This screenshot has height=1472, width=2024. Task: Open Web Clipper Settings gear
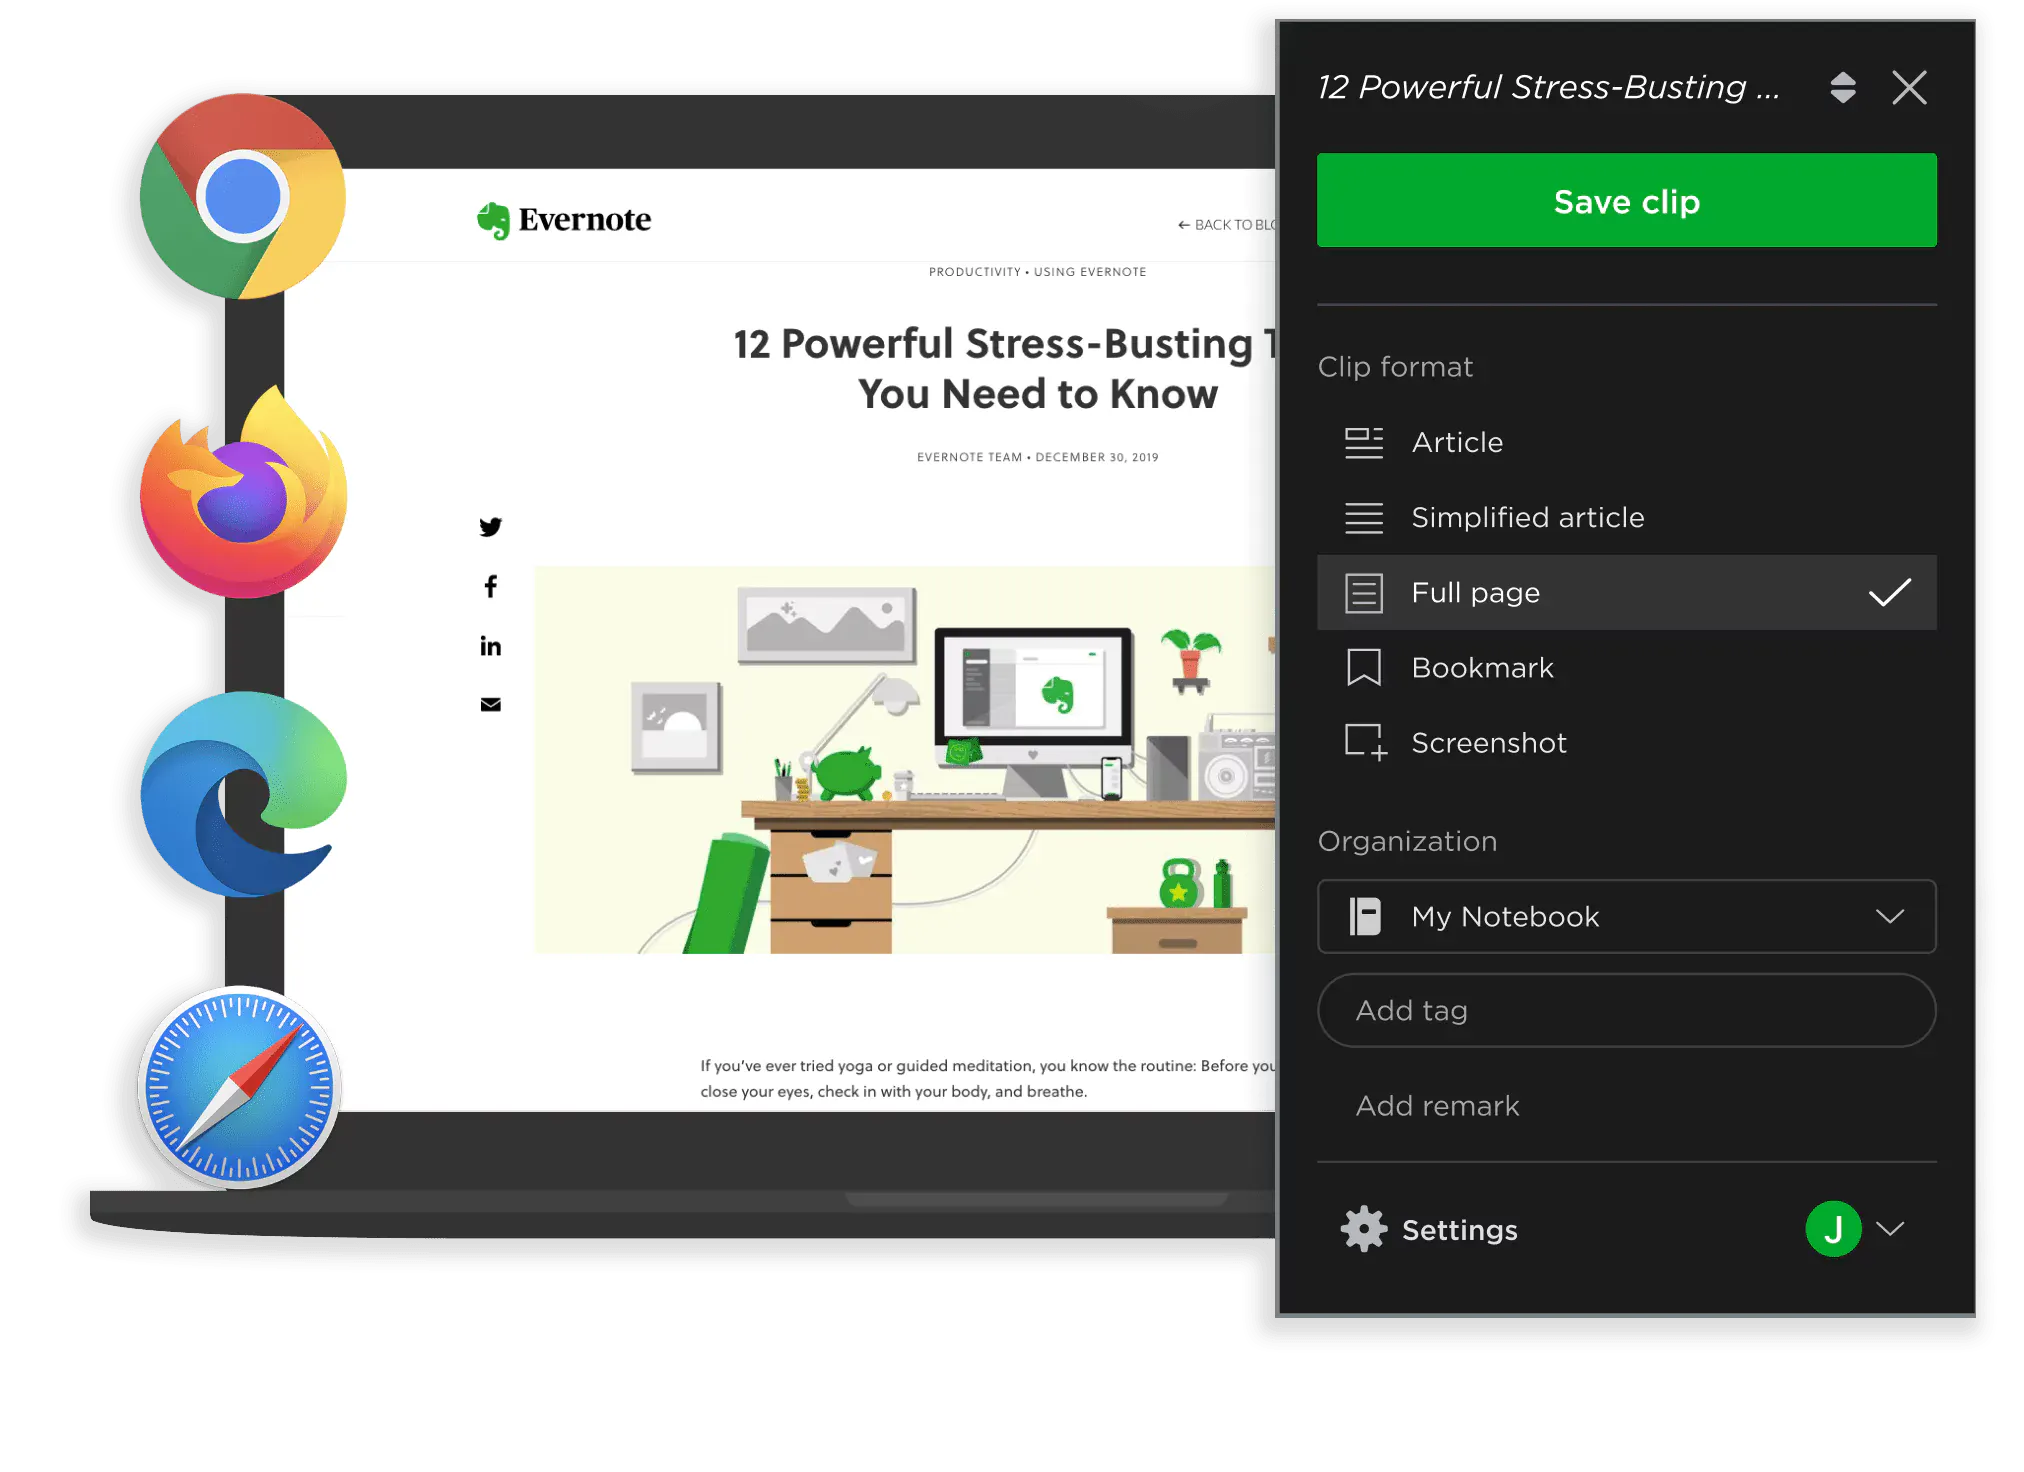pos(1365,1229)
